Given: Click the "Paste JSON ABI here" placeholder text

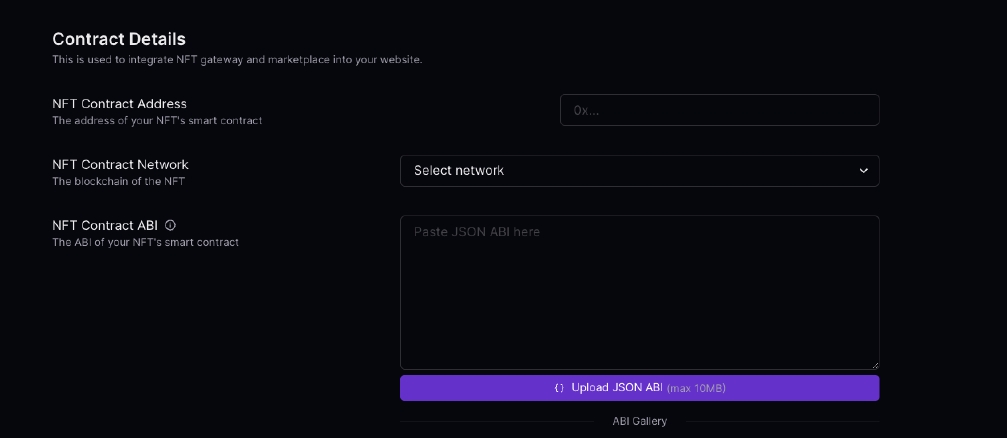Looking at the screenshot, I should click(x=477, y=232).
